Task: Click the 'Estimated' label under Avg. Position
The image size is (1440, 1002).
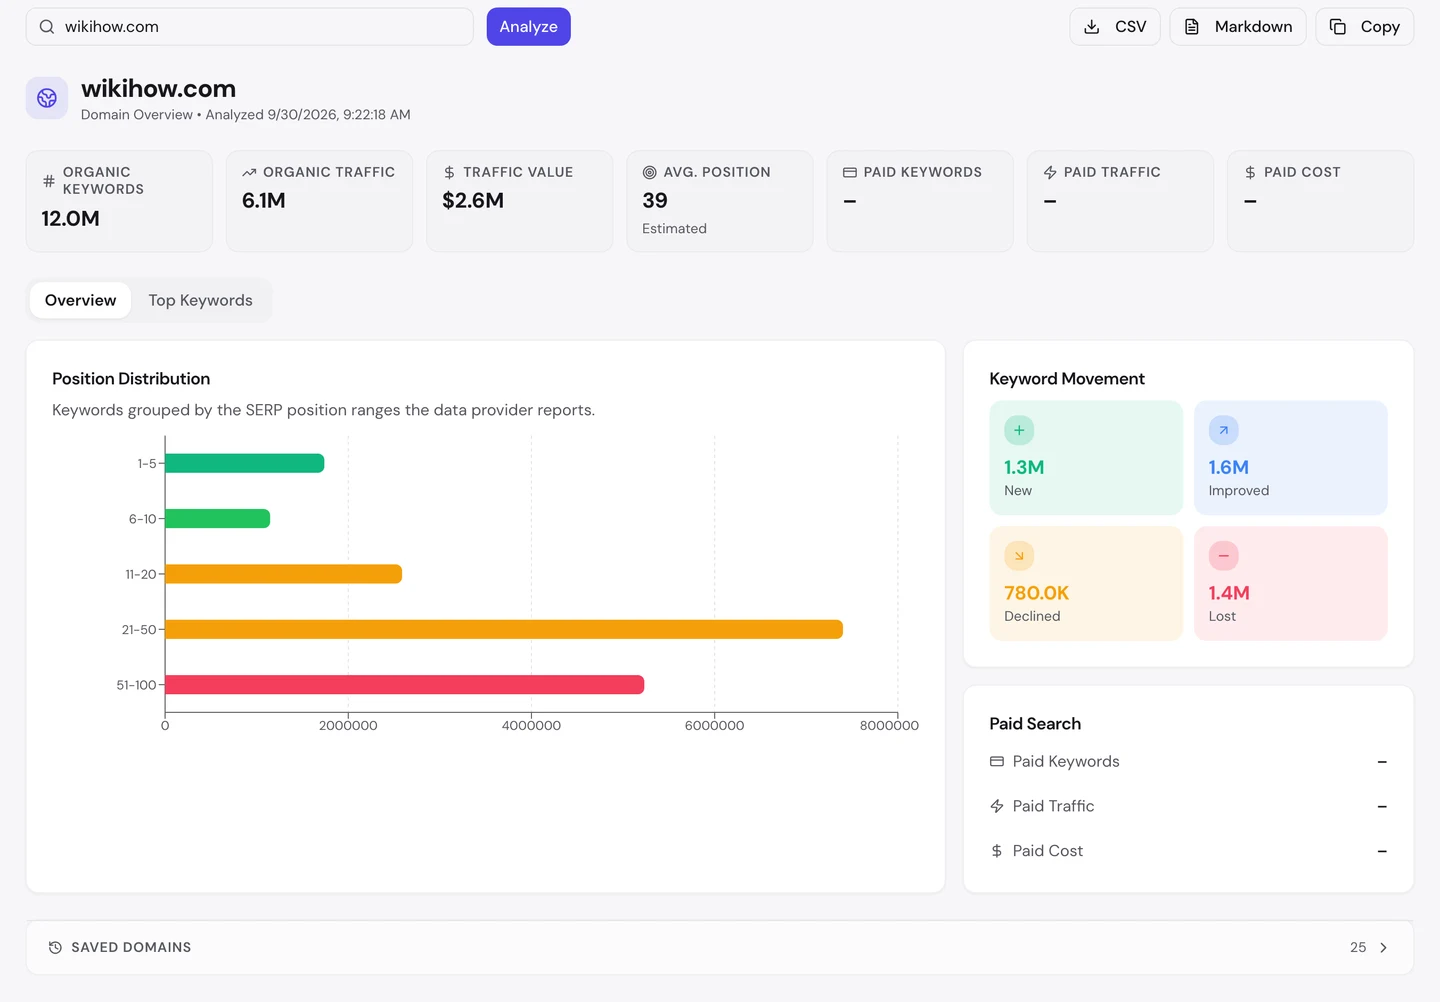Action: [x=674, y=229]
